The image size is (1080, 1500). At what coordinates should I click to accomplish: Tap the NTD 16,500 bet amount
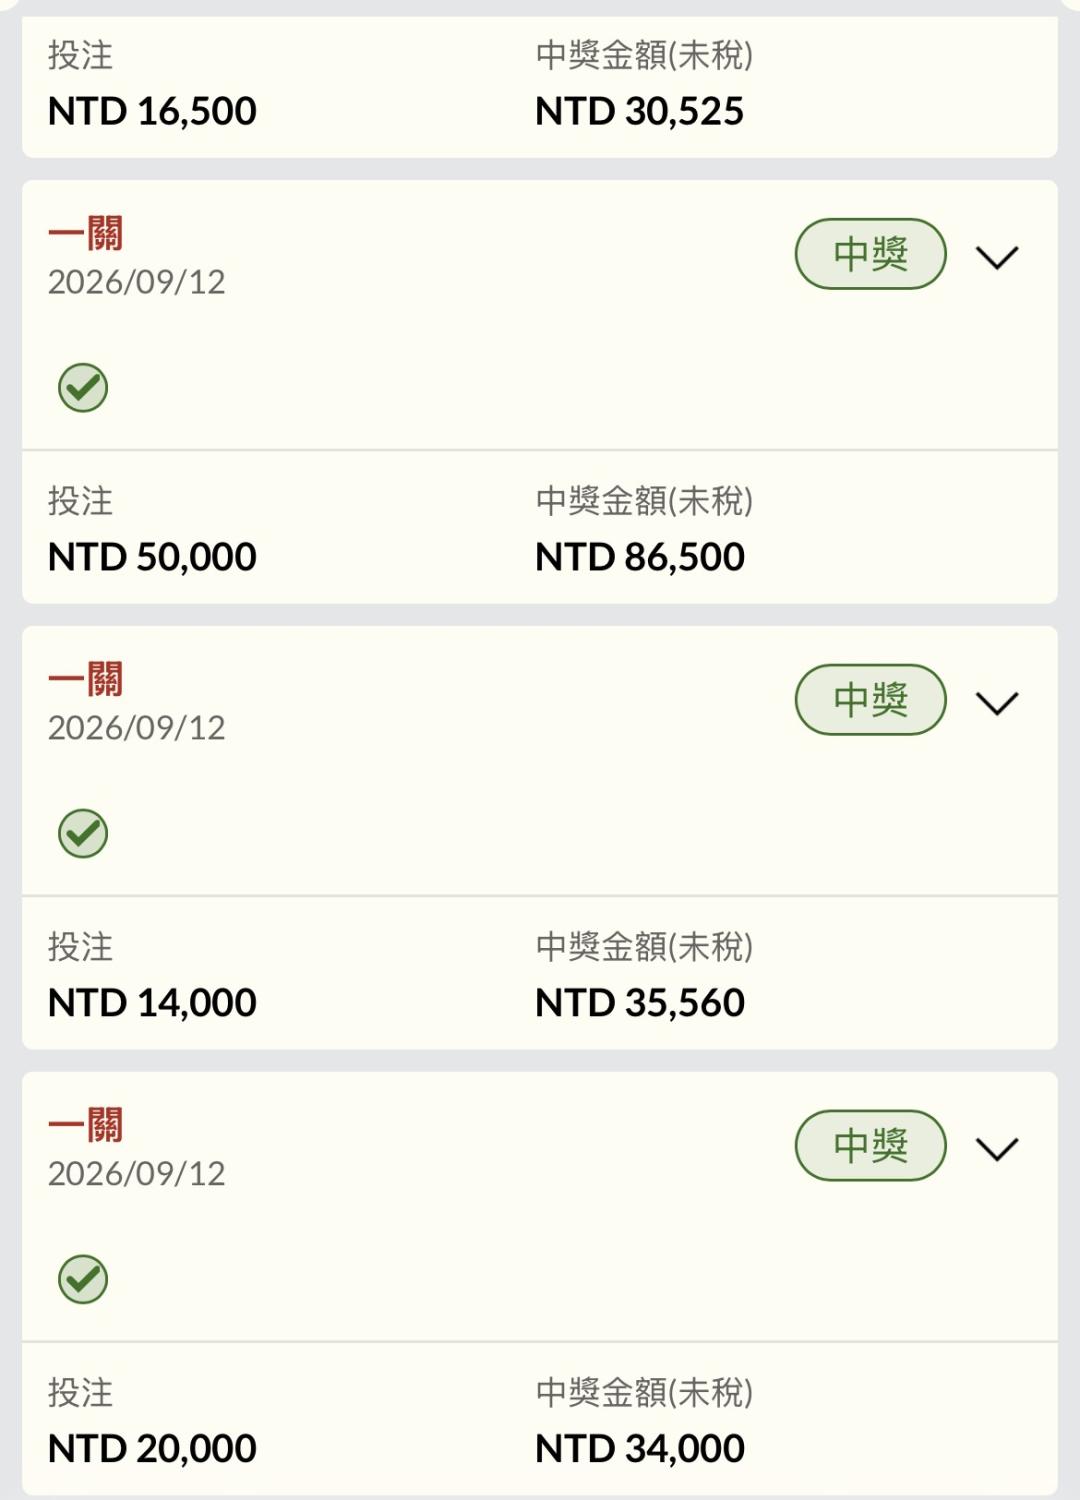[x=153, y=111]
